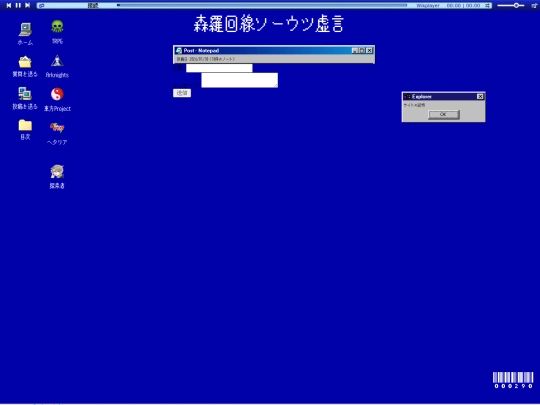Open the 投稿を送る network computers icon
Image resolution: width=540 pixels, height=405 pixels.
click(25, 94)
